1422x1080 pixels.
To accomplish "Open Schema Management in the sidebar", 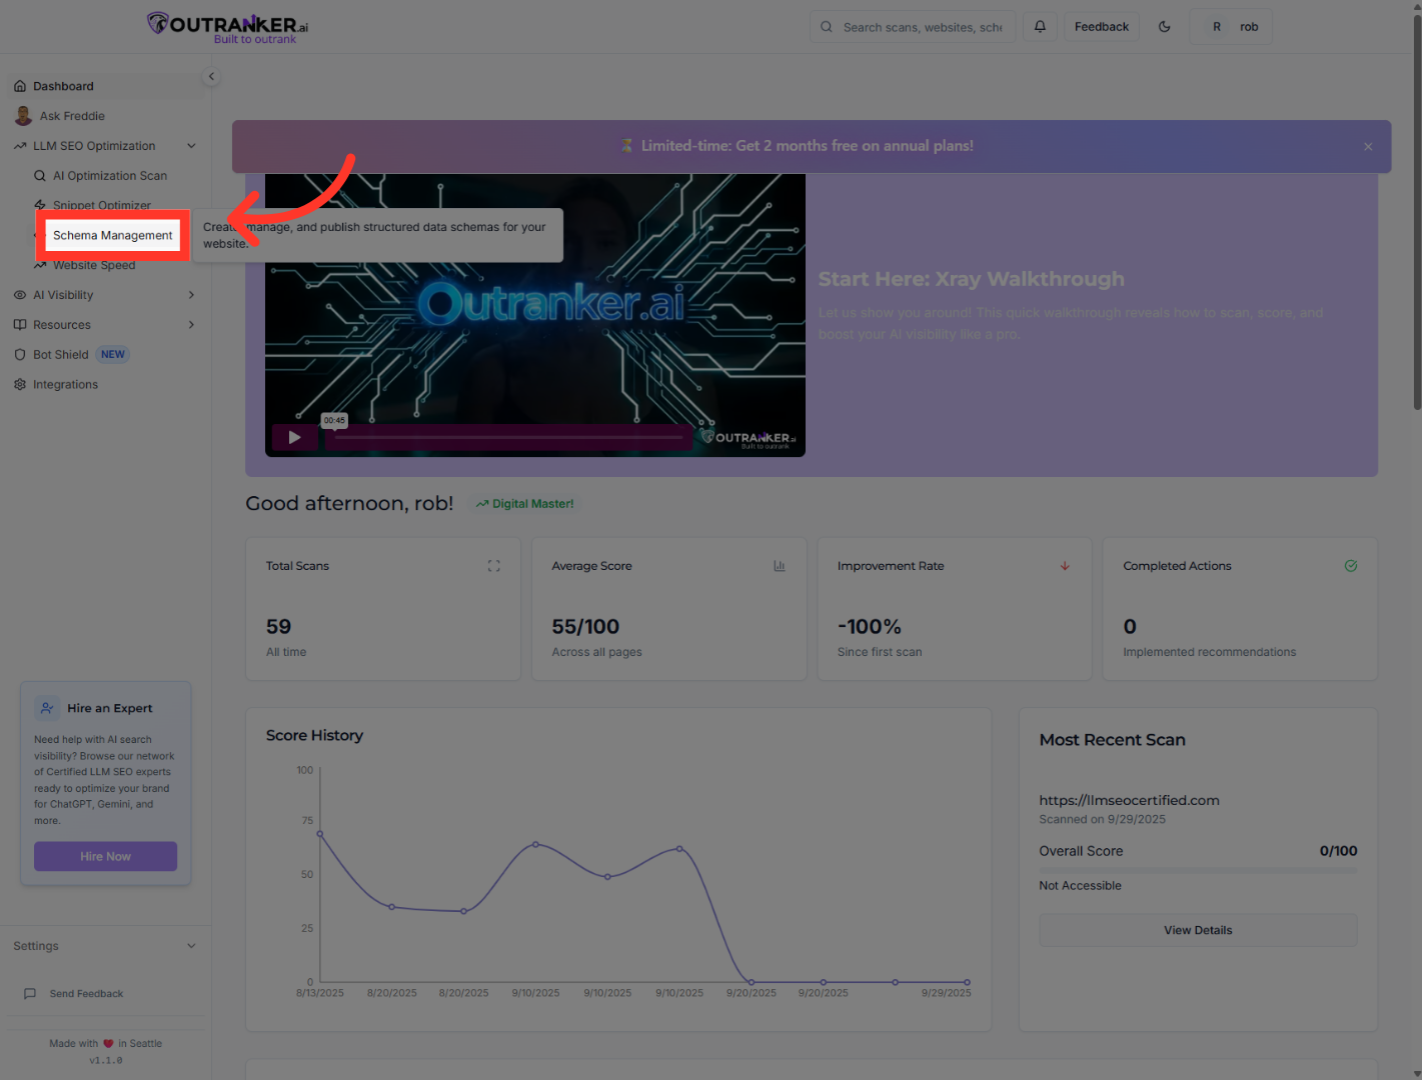I will pyautogui.click(x=112, y=236).
